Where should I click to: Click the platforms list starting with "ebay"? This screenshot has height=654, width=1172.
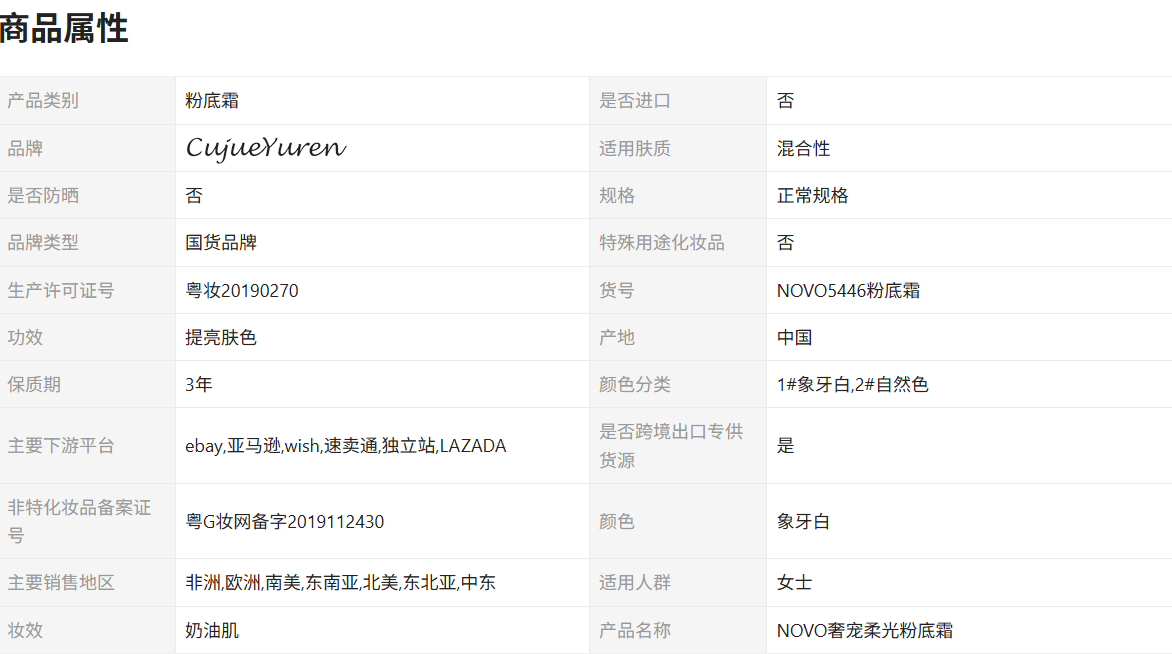point(346,446)
